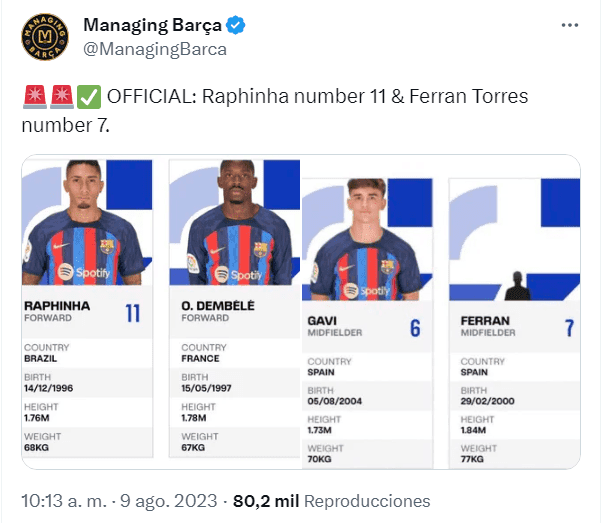Open the 80,2 mil Reproducciones view count
The image size is (605, 523).
(331, 501)
